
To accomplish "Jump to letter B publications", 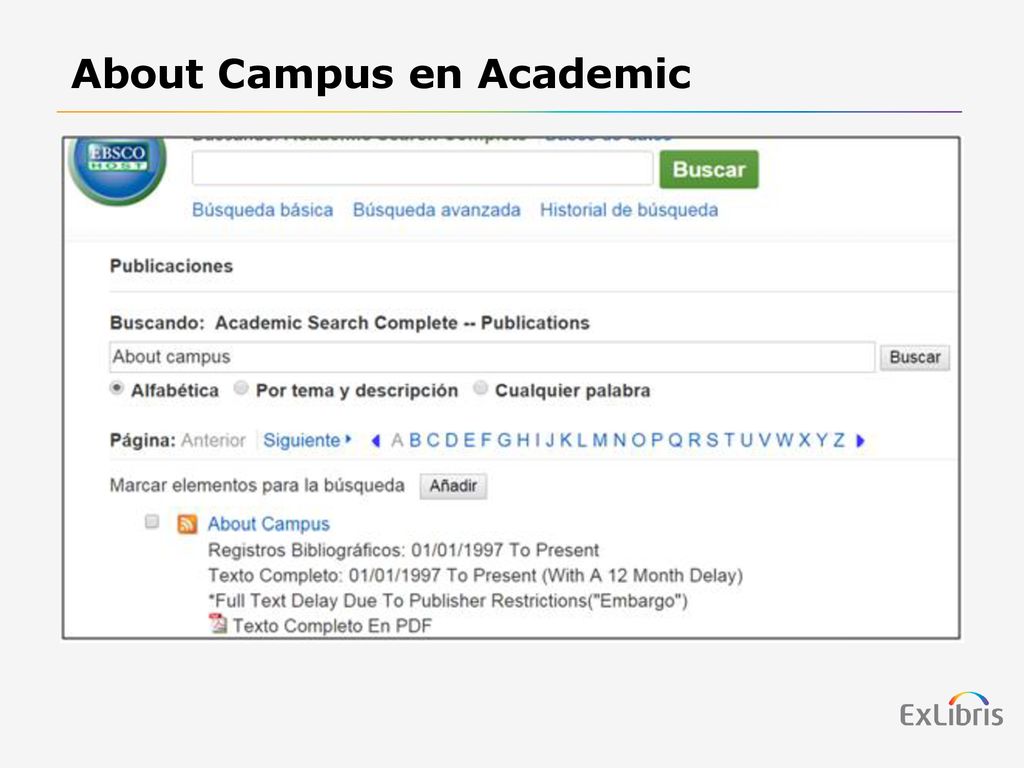I will pos(415,441).
